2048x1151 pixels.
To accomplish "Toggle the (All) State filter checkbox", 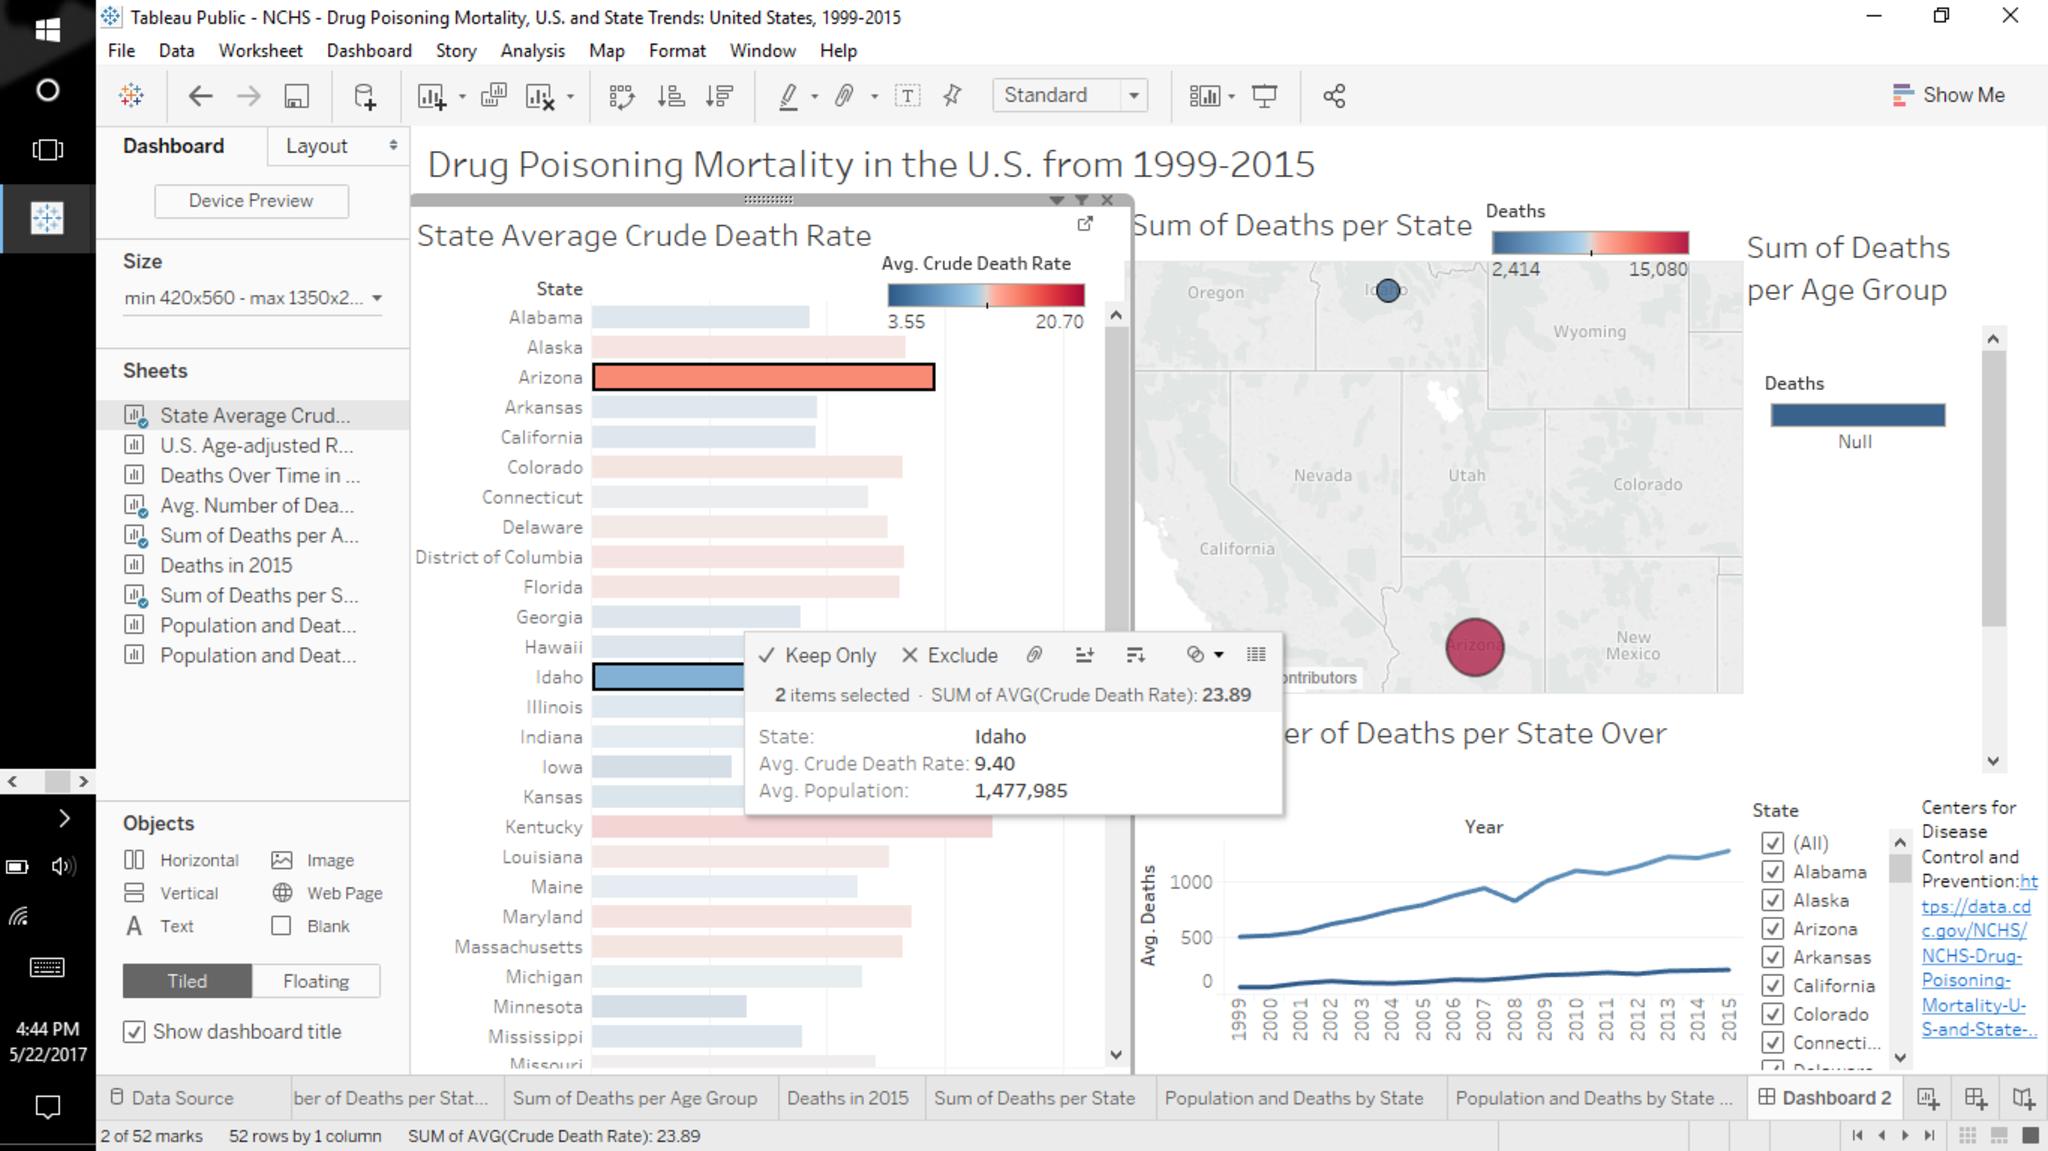I will [1773, 843].
